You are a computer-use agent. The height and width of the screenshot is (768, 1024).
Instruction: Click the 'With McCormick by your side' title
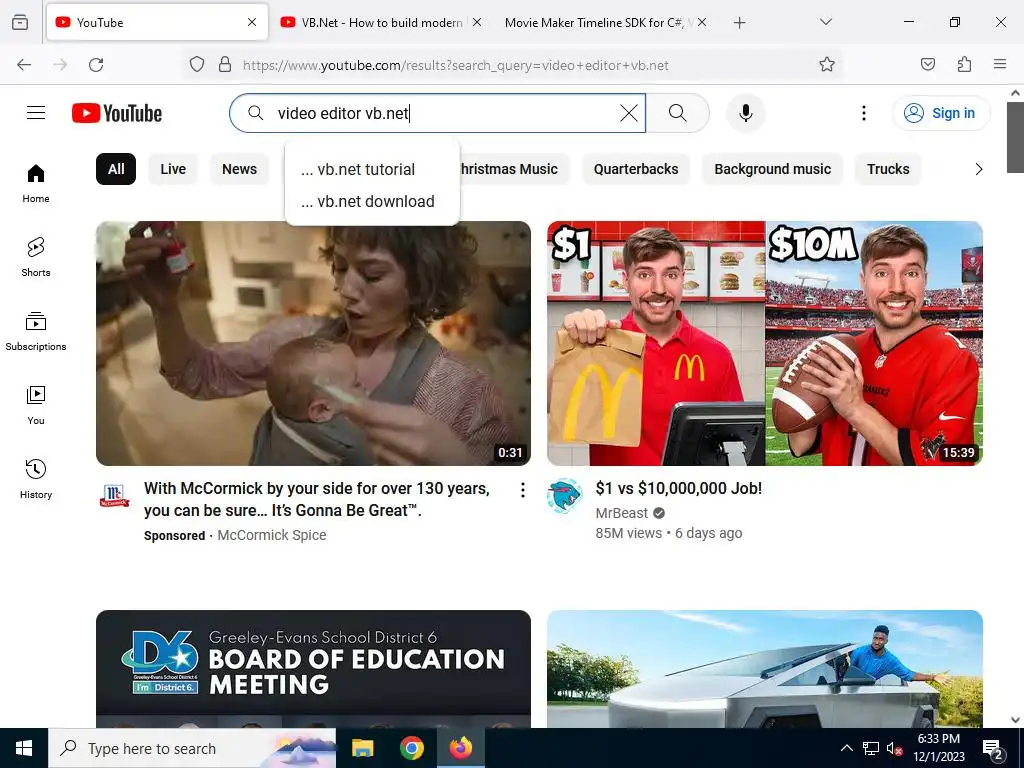(x=317, y=499)
